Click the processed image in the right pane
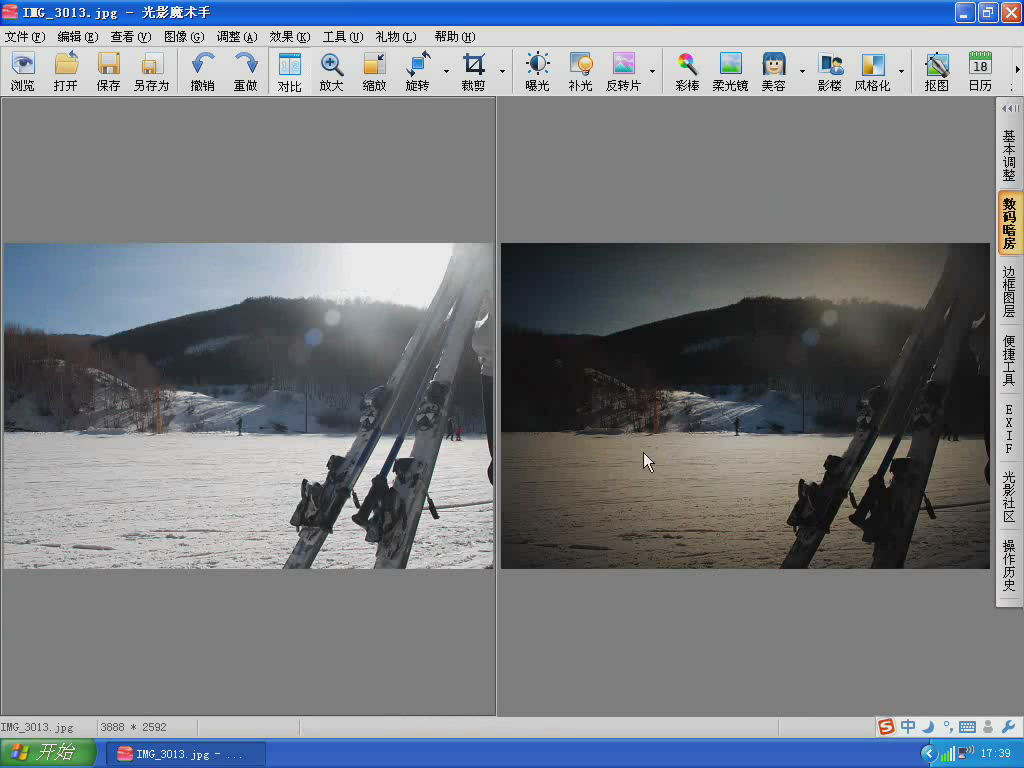This screenshot has width=1024, height=768. point(745,406)
